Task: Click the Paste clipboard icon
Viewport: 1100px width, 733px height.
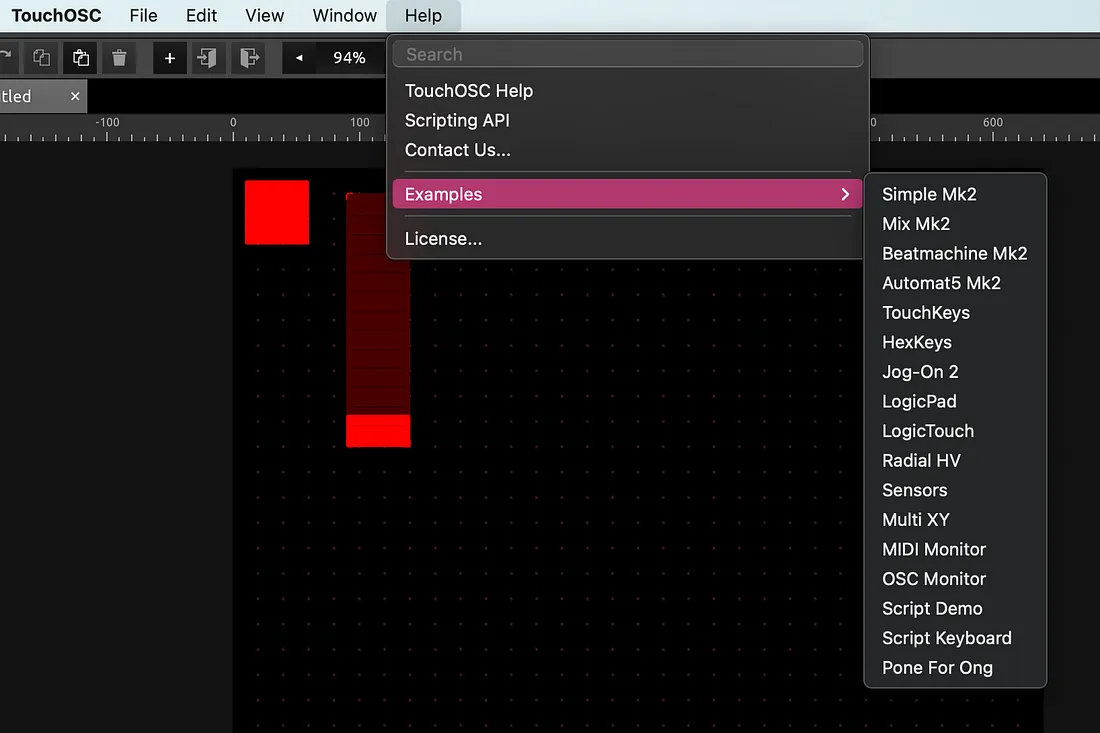Action: click(x=81, y=58)
